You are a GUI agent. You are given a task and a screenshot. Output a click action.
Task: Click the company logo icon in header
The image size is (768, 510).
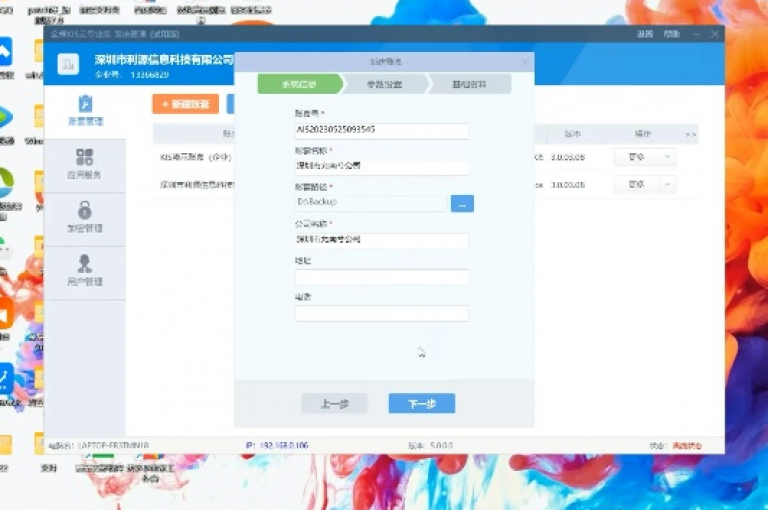(68, 64)
